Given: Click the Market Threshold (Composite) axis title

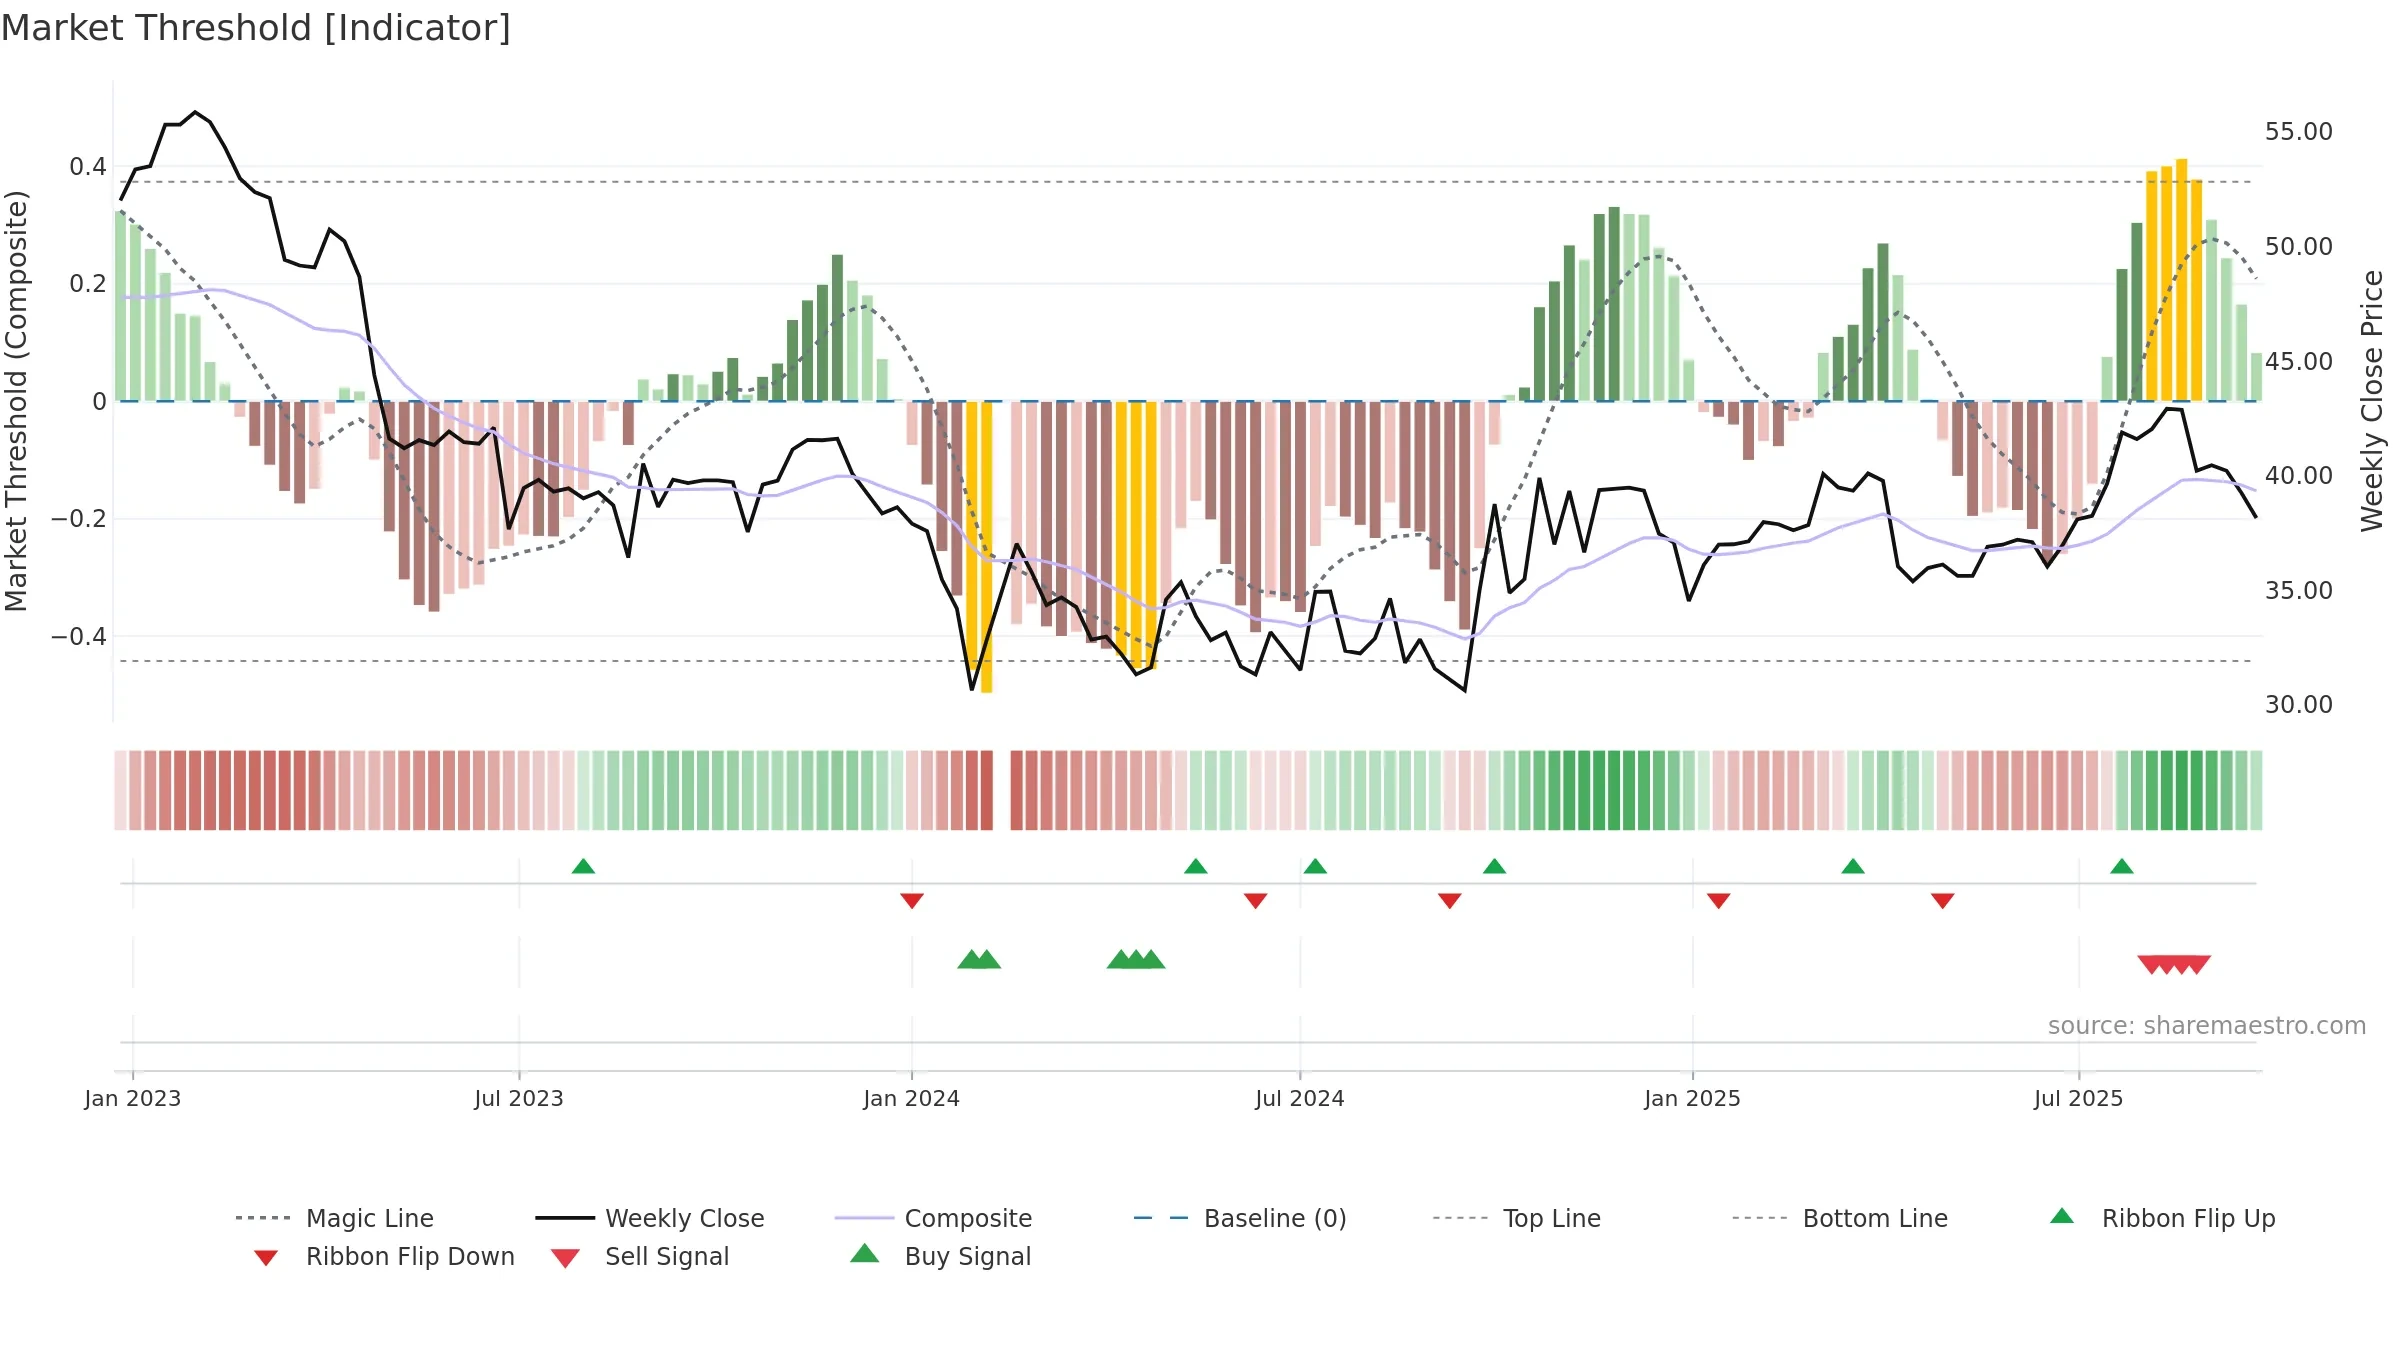Looking at the screenshot, I should [x=16, y=400].
